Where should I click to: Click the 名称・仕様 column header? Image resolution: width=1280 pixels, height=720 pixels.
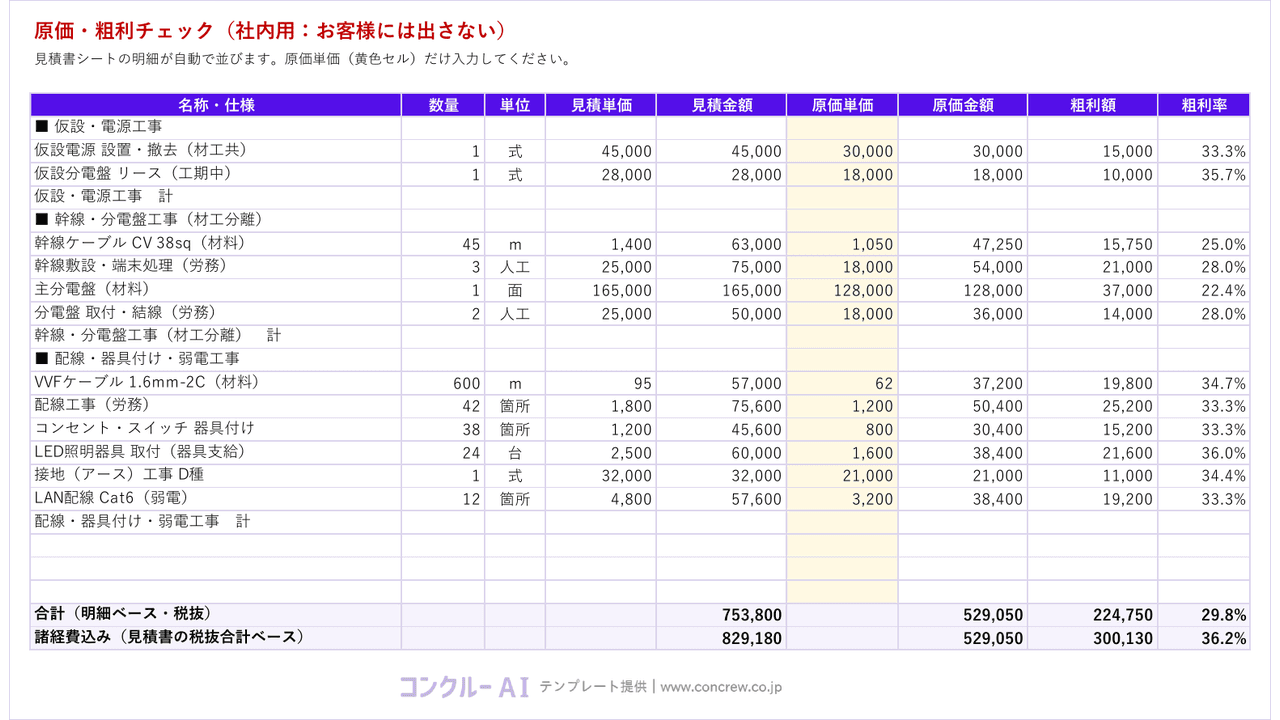tap(216, 105)
